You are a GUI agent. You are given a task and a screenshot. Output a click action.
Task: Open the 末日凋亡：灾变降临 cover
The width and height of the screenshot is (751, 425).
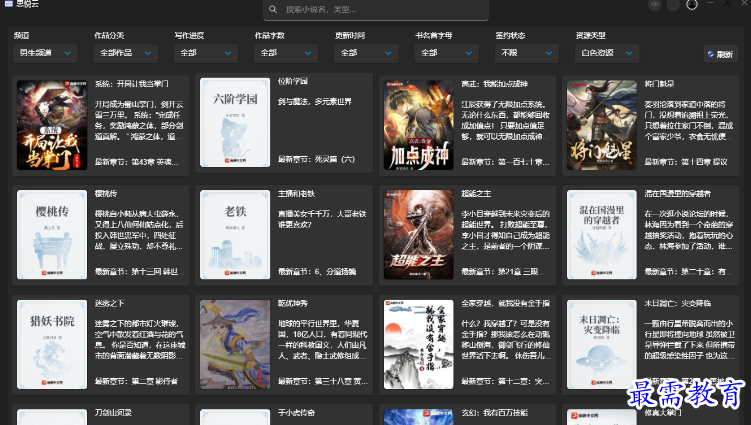602,344
